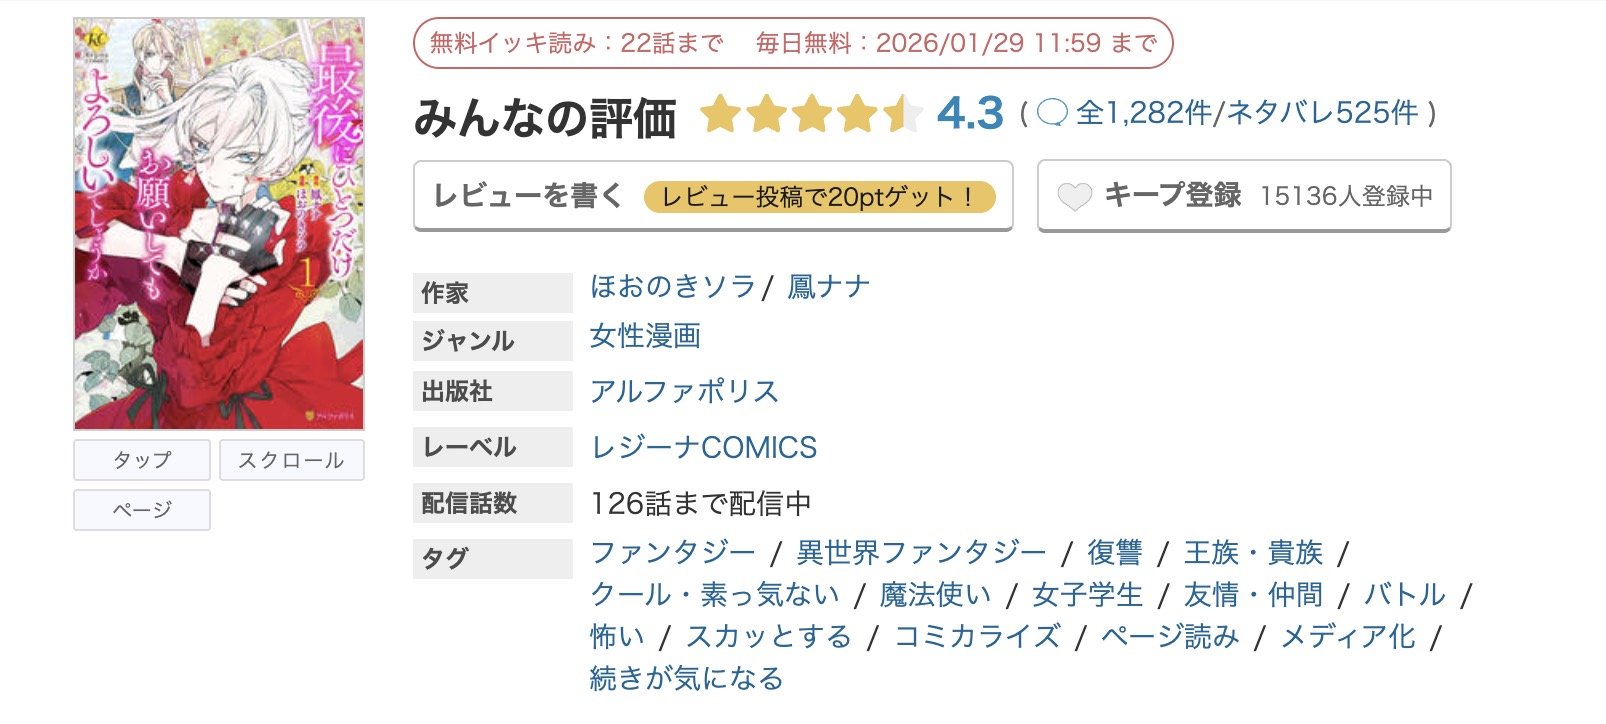Select the ページ reading mode
Viewport: 1606px width, 724px height.
pyautogui.click(x=141, y=511)
